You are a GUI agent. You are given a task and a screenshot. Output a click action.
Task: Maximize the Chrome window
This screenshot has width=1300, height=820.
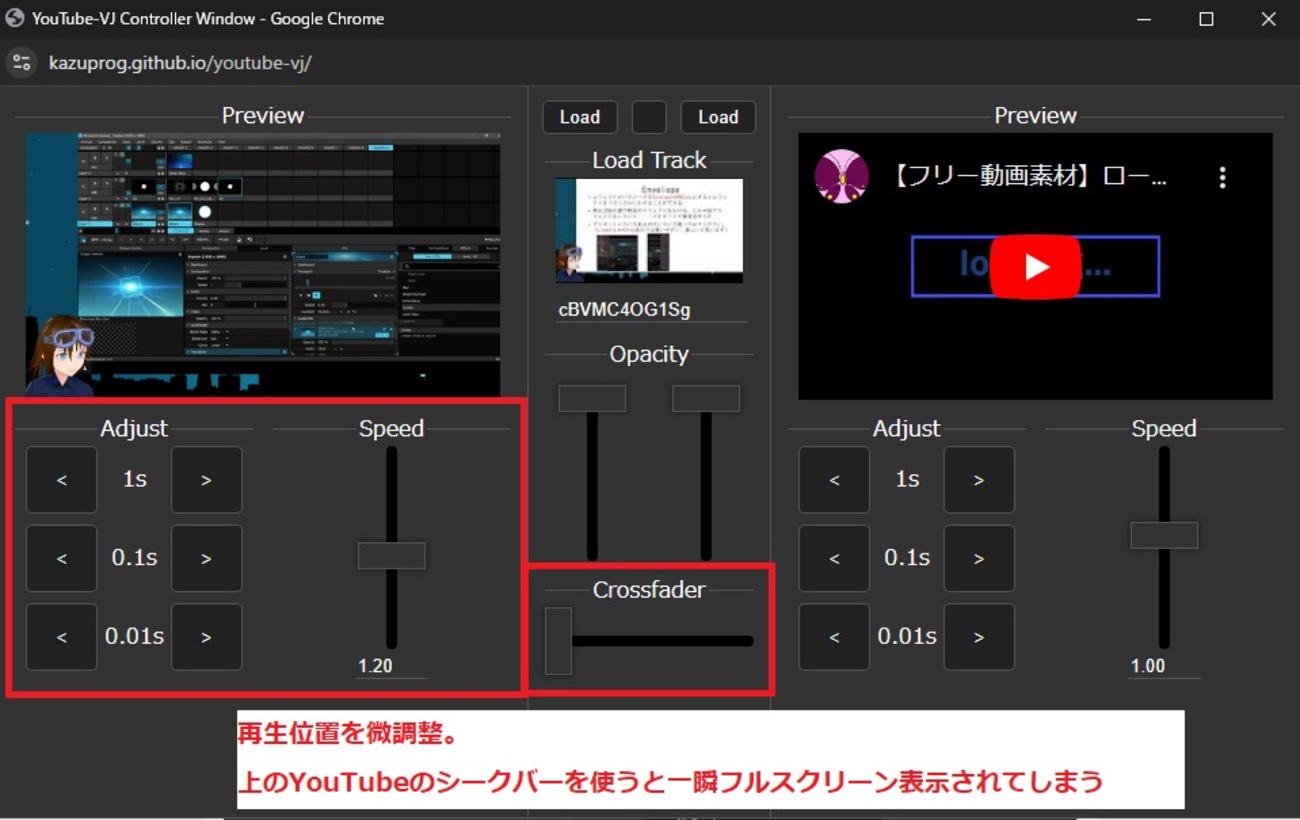(x=1206, y=19)
